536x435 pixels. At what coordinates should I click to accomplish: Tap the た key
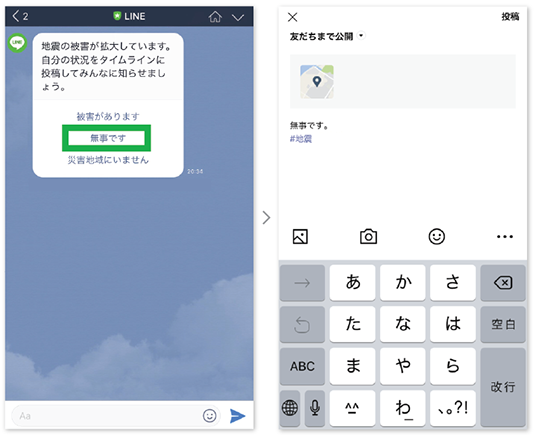[352, 324]
